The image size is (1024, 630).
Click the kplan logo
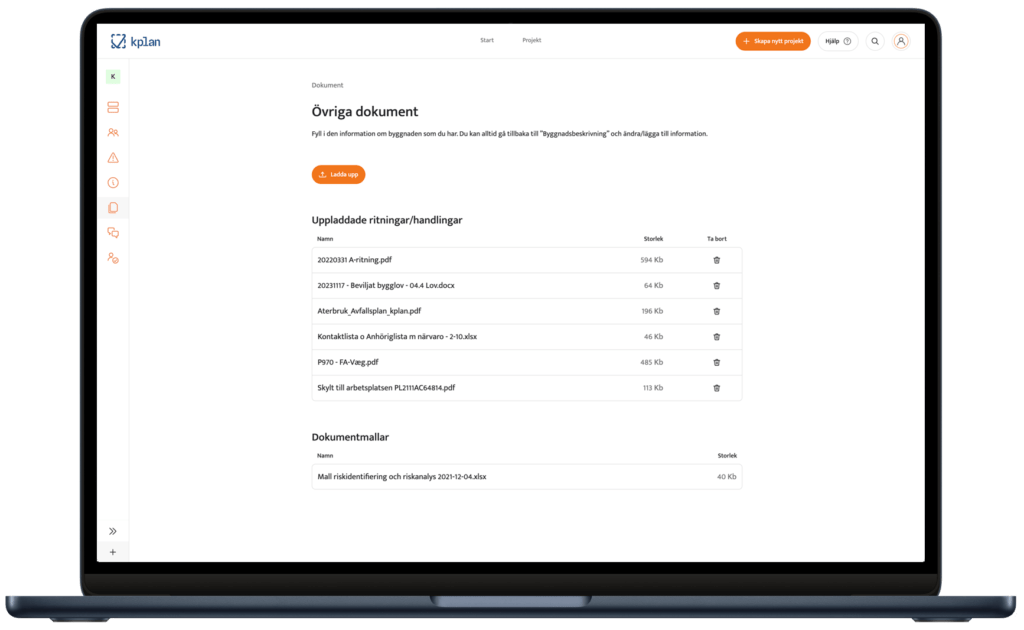tap(135, 41)
